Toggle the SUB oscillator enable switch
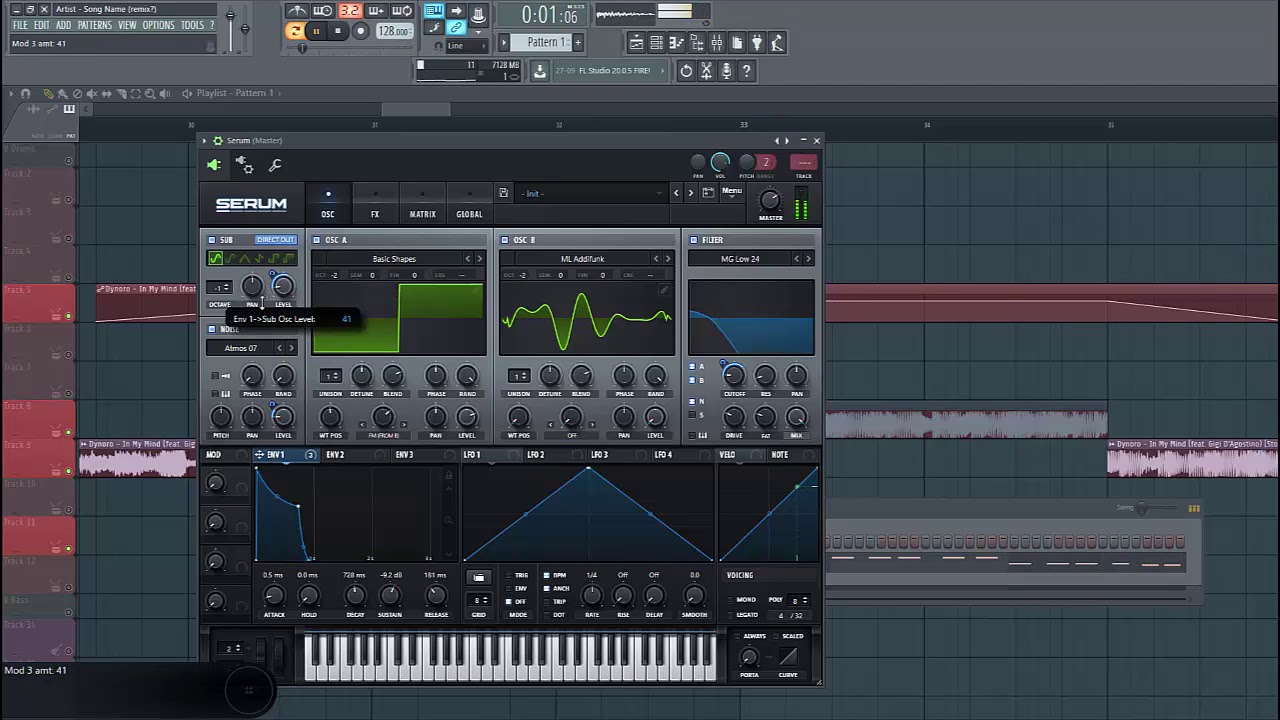Image resolution: width=1280 pixels, height=720 pixels. tap(212, 240)
